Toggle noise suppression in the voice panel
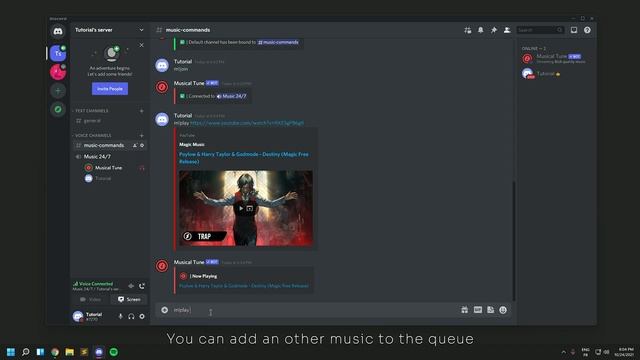Viewport: 640px width, 360px height. click(x=131, y=286)
